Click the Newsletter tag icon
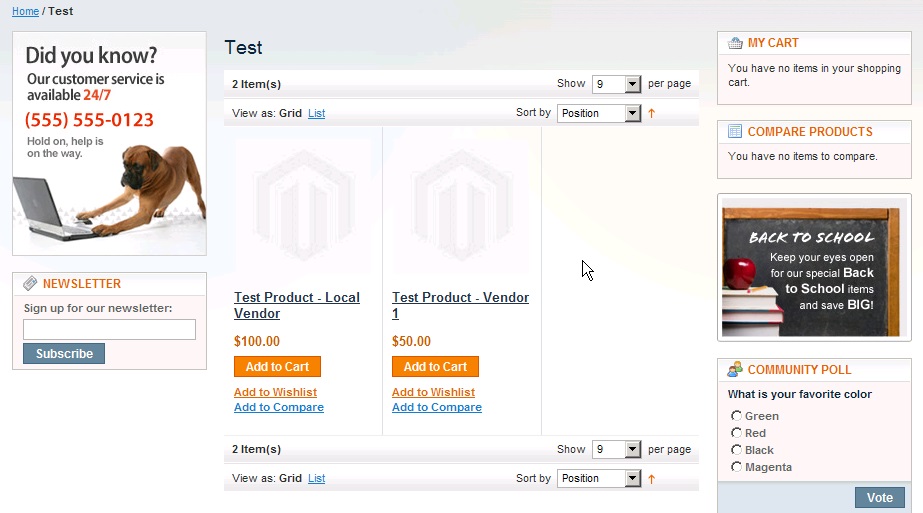This screenshot has width=923, height=513. point(30,284)
